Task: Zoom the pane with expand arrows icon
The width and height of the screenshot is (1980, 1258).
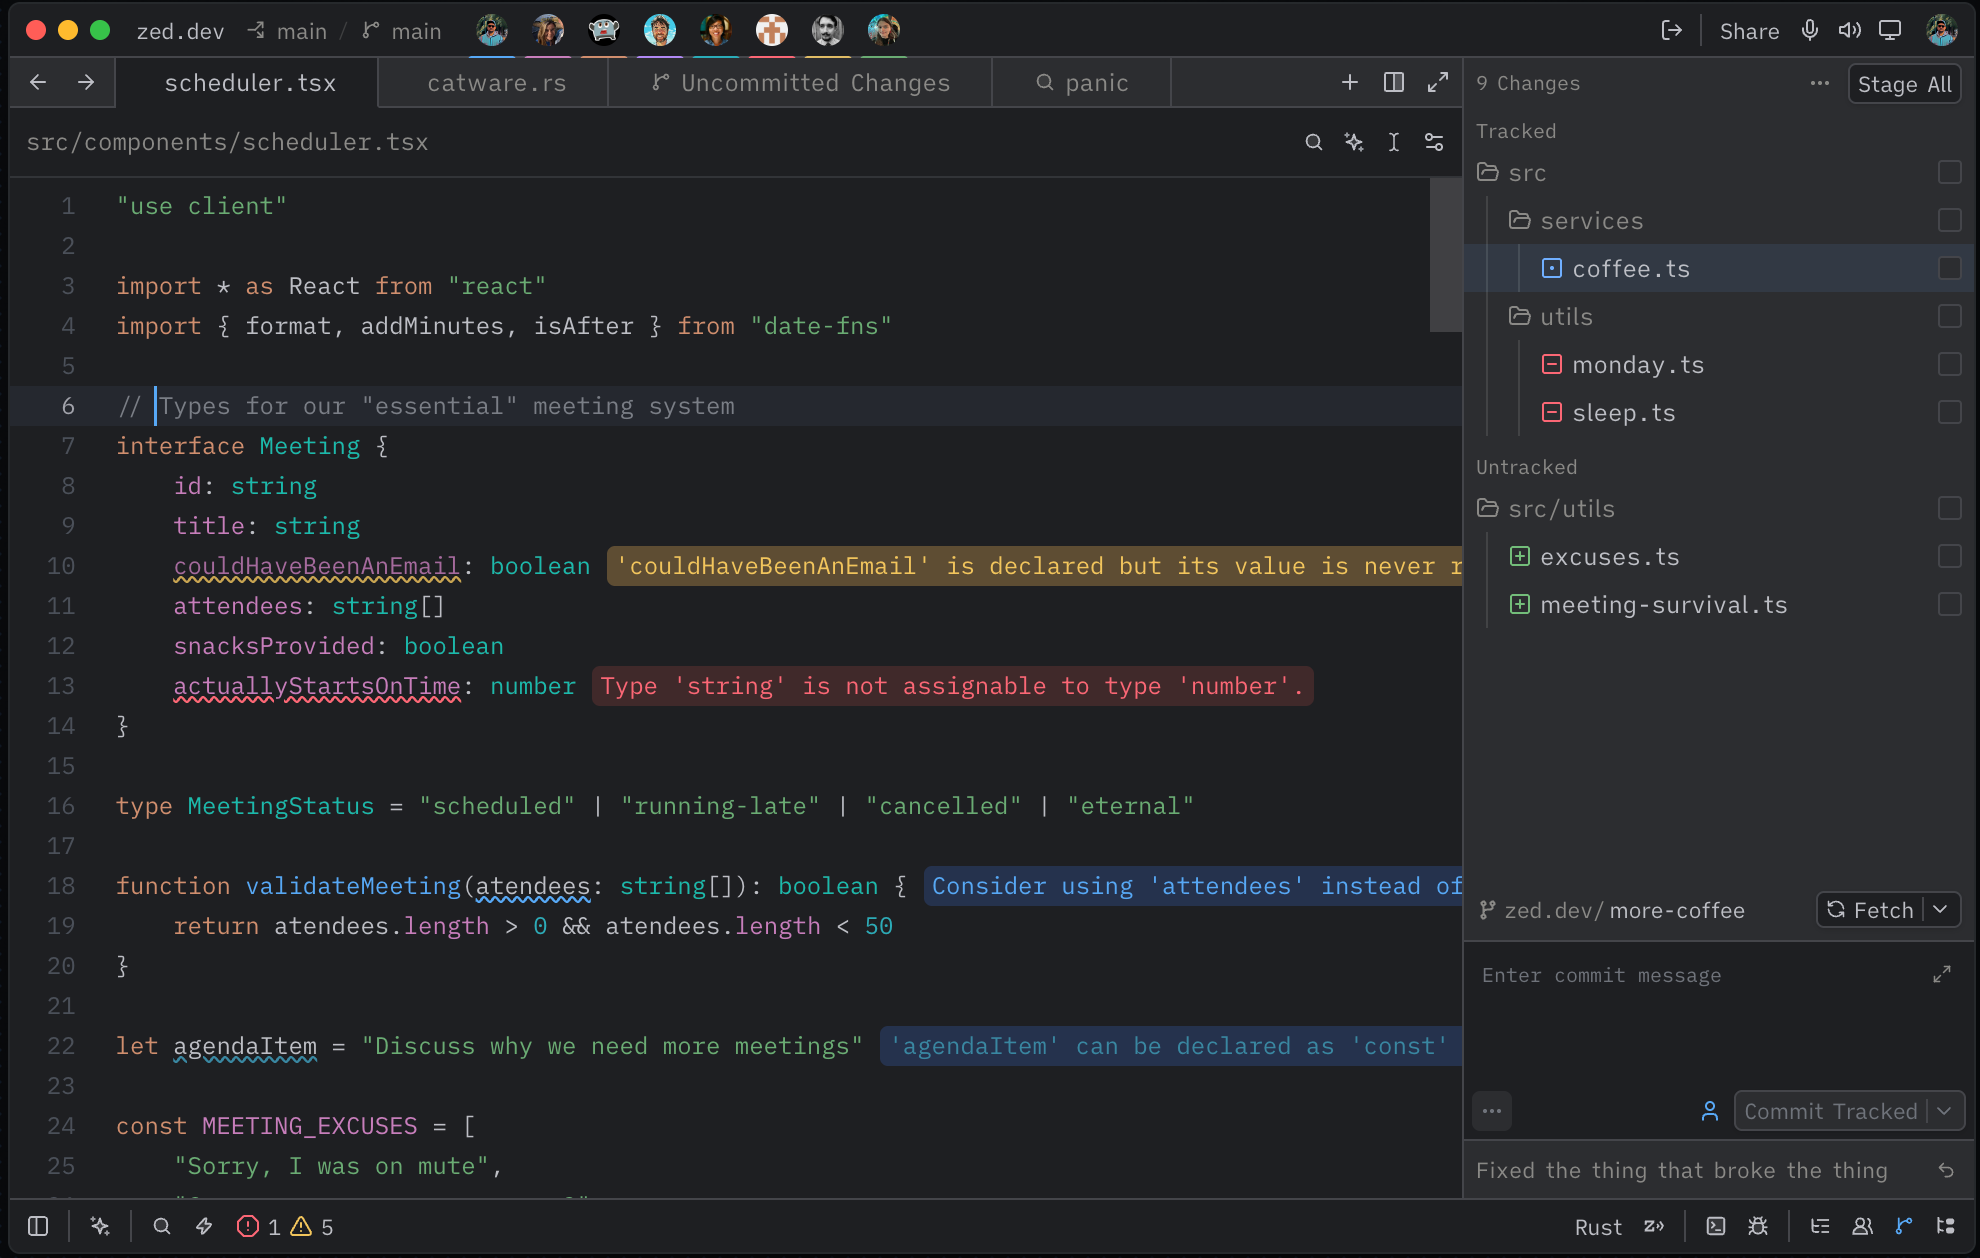Action: 1438,82
